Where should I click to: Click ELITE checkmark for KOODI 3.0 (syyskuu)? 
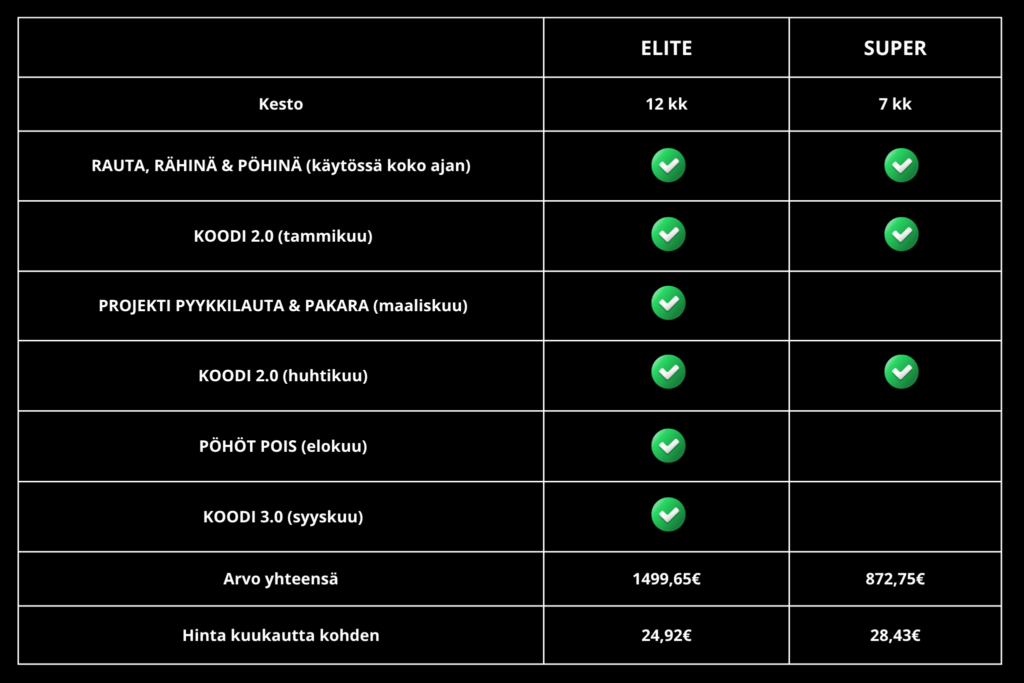668,515
